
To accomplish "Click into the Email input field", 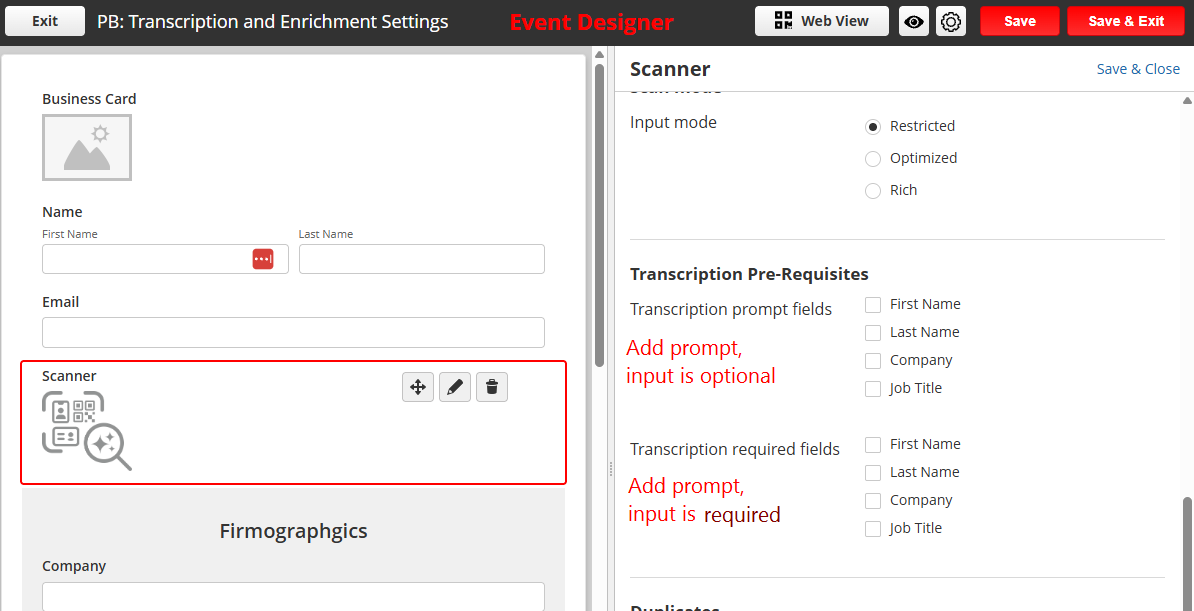I will point(293,332).
